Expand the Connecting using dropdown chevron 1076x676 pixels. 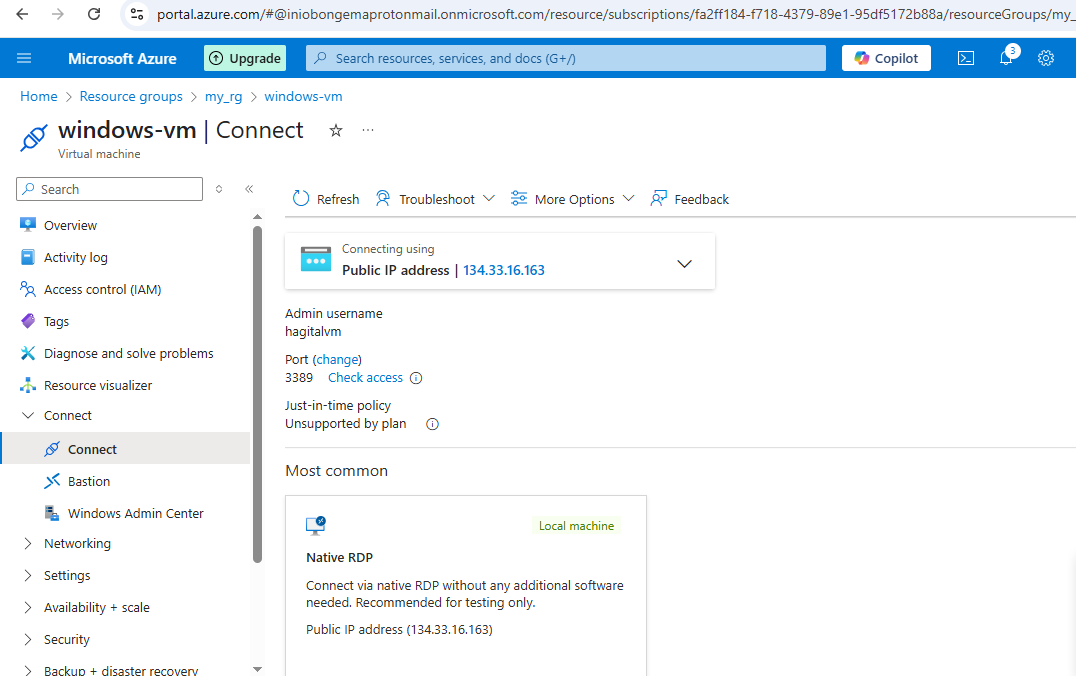[684, 264]
